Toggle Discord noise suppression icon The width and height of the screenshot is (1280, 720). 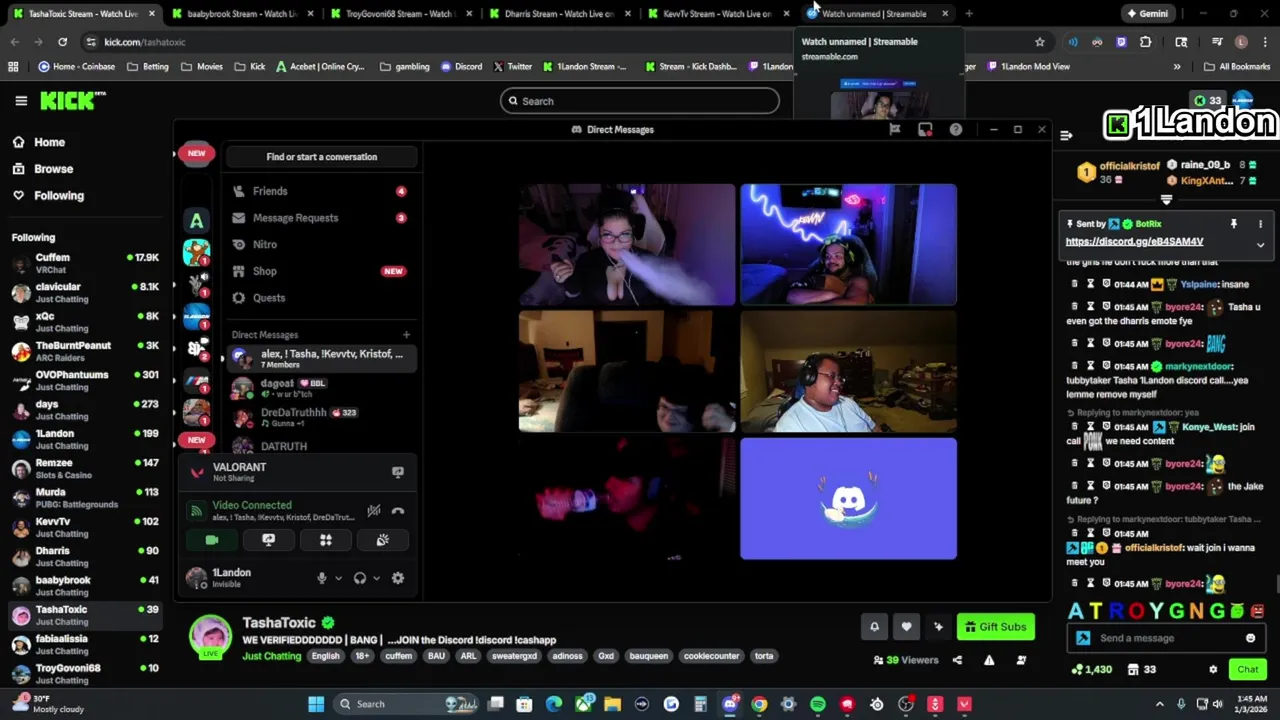tap(373, 511)
